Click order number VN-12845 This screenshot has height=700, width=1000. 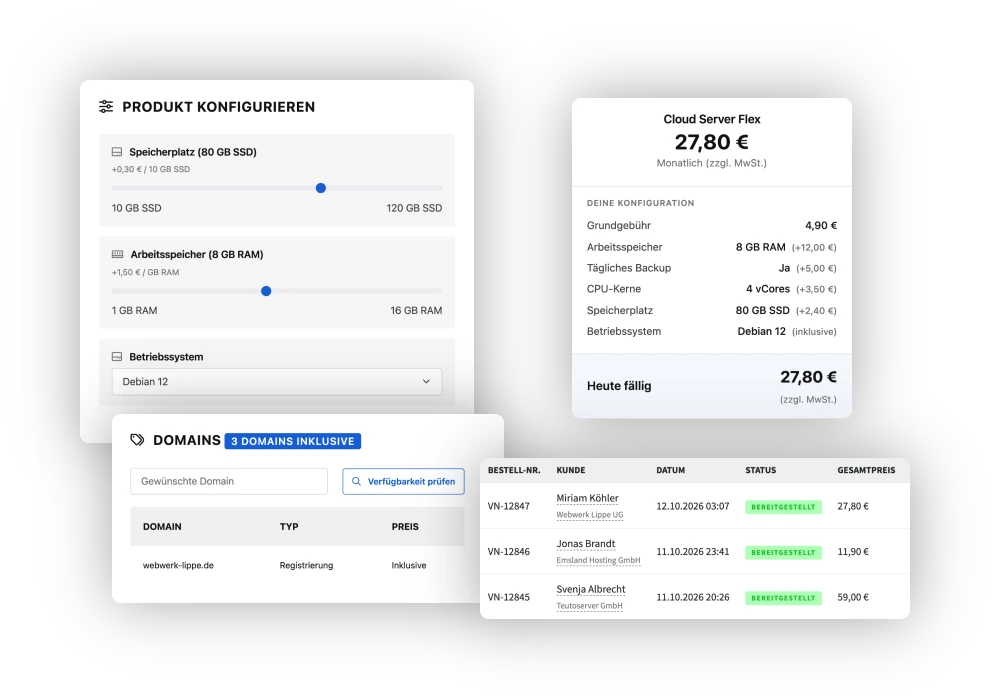[508, 597]
